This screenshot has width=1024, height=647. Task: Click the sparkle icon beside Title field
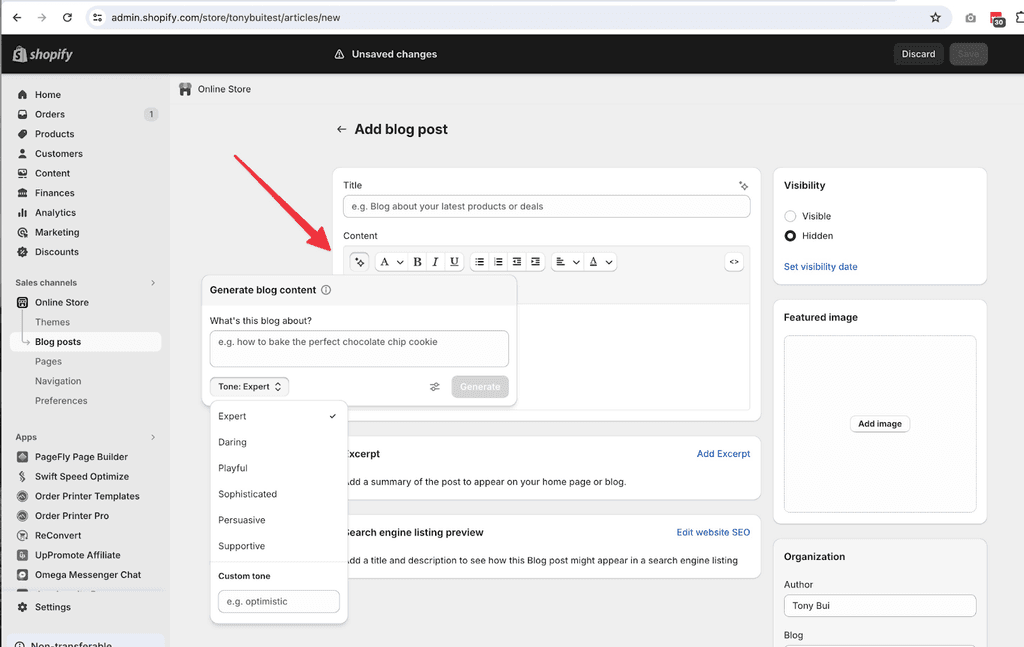pos(743,186)
